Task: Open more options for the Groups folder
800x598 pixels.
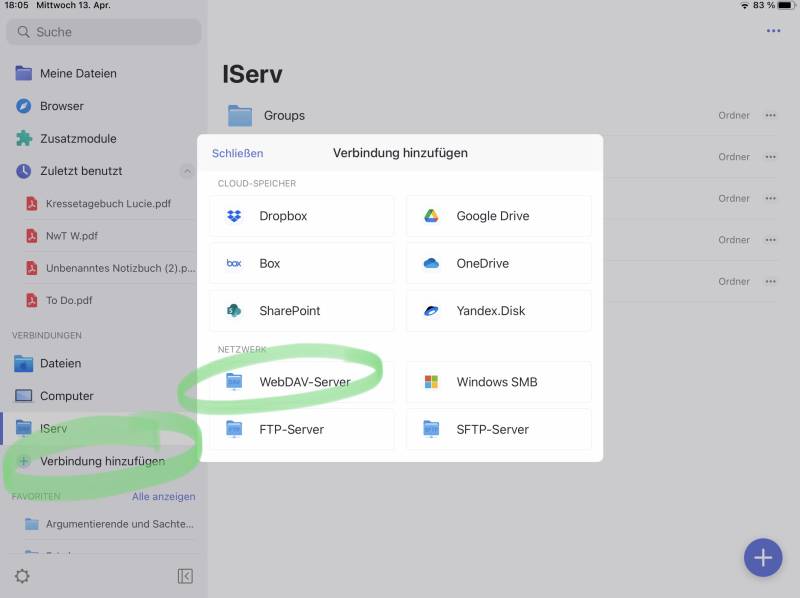Action: (770, 115)
